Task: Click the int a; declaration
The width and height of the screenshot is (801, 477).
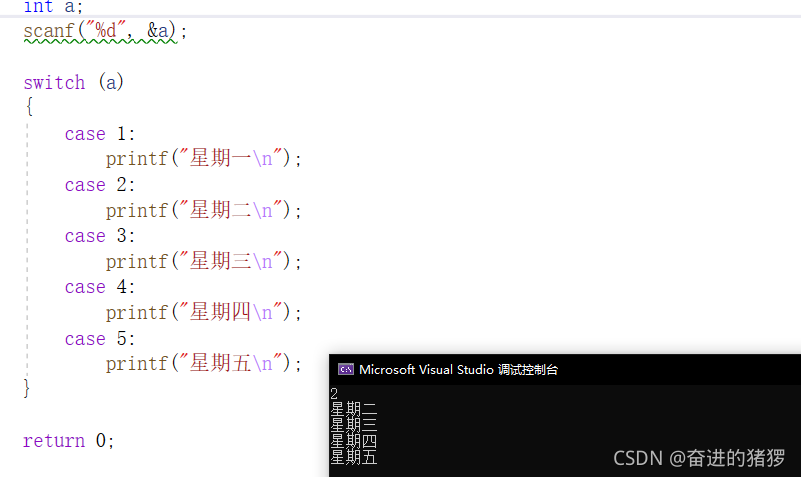Action: pos(53,7)
